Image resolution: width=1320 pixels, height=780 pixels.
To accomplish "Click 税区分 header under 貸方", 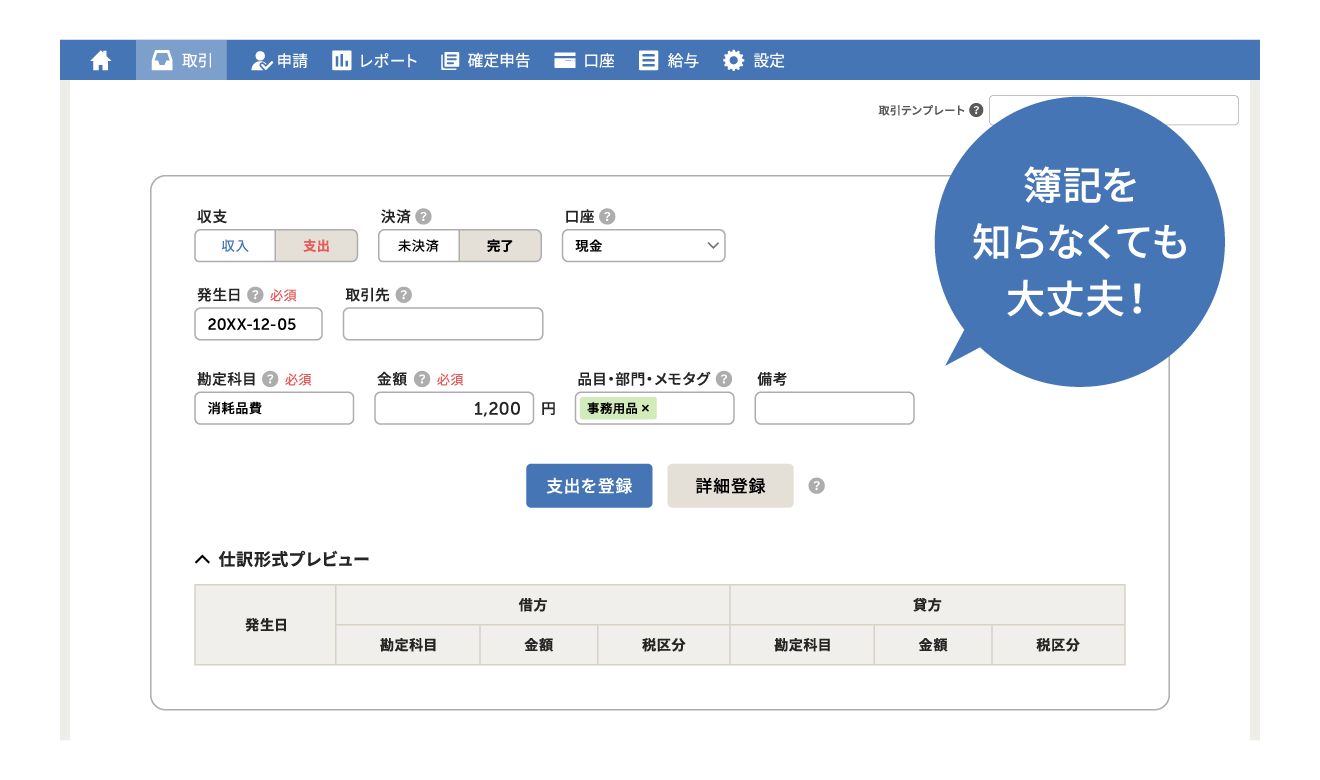I will point(1058,645).
